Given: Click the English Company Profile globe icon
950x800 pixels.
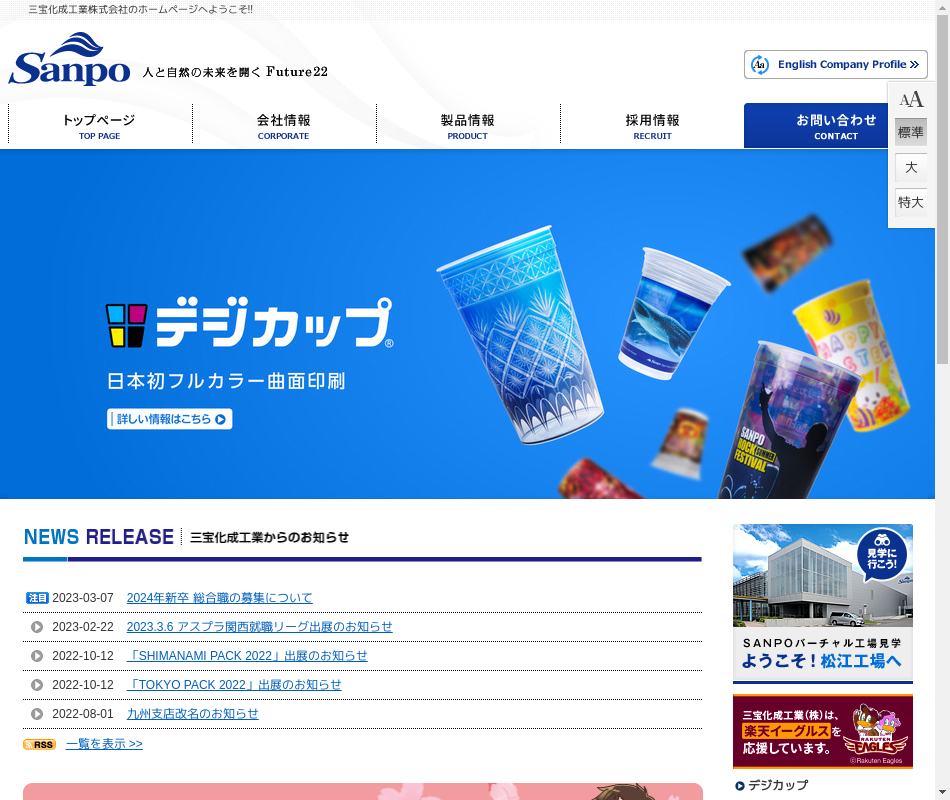Looking at the screenshot, I should click(760, 65).
